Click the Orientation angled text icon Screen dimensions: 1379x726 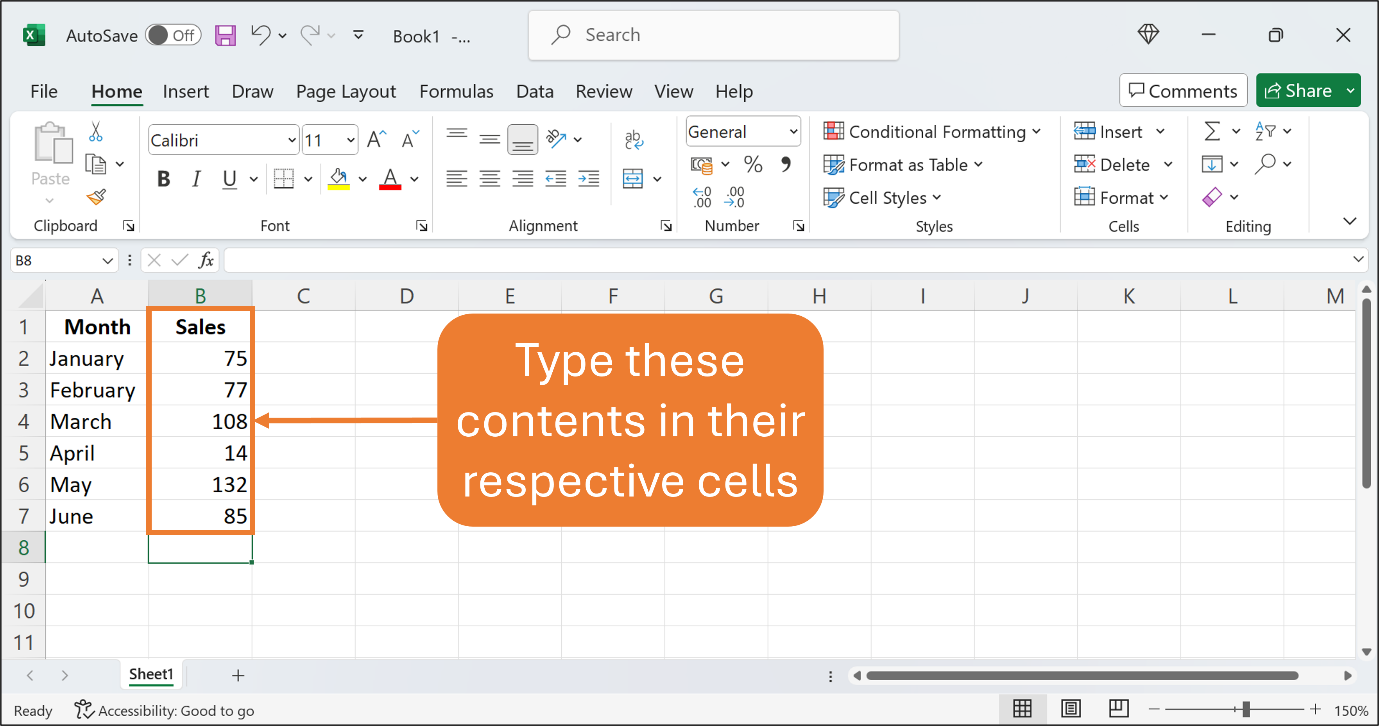point(557,138)
